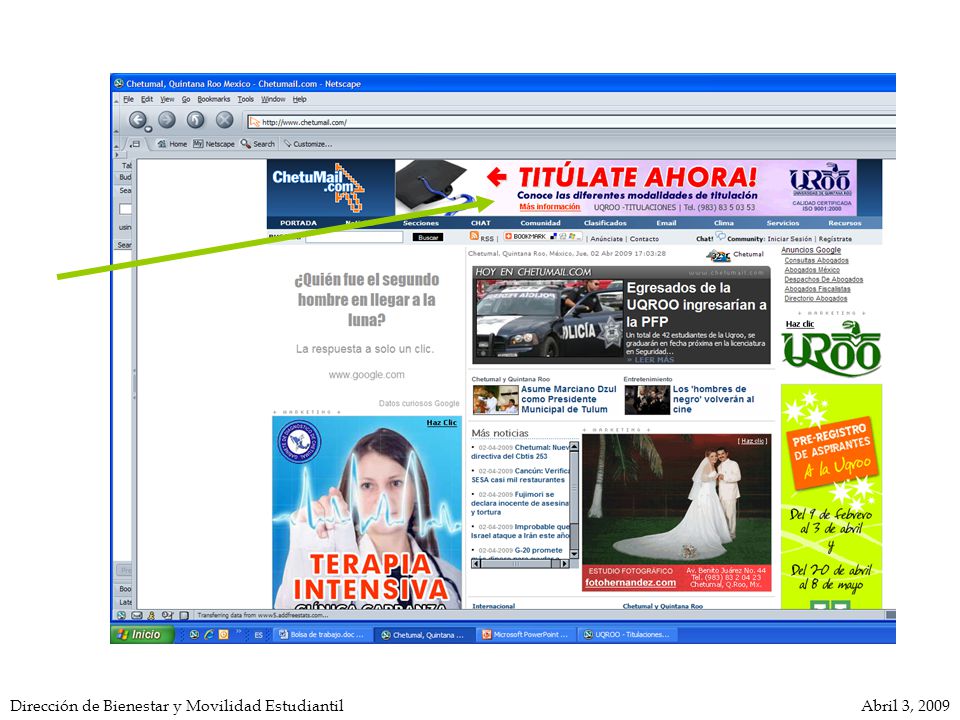Select Email in the site navigation
Viewport: 960px width, 720px height.
click(x=666, y=223)
